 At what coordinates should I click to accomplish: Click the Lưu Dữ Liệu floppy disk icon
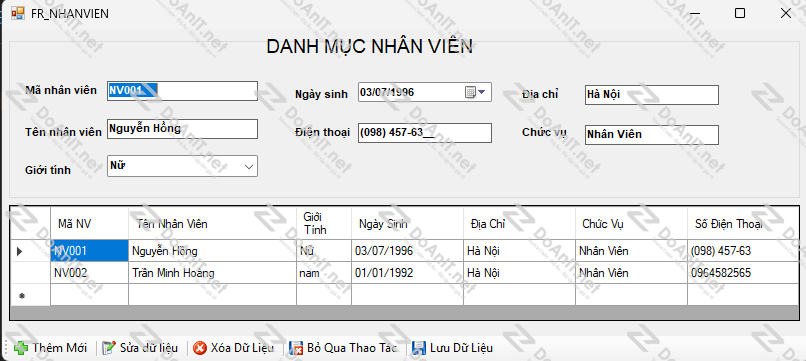point(419,348)
